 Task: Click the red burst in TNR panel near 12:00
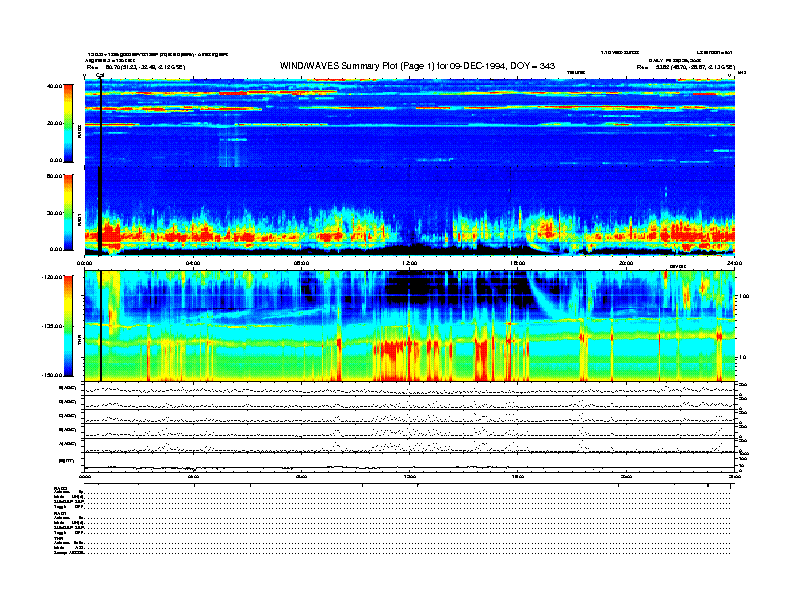(x=400, y=355)
